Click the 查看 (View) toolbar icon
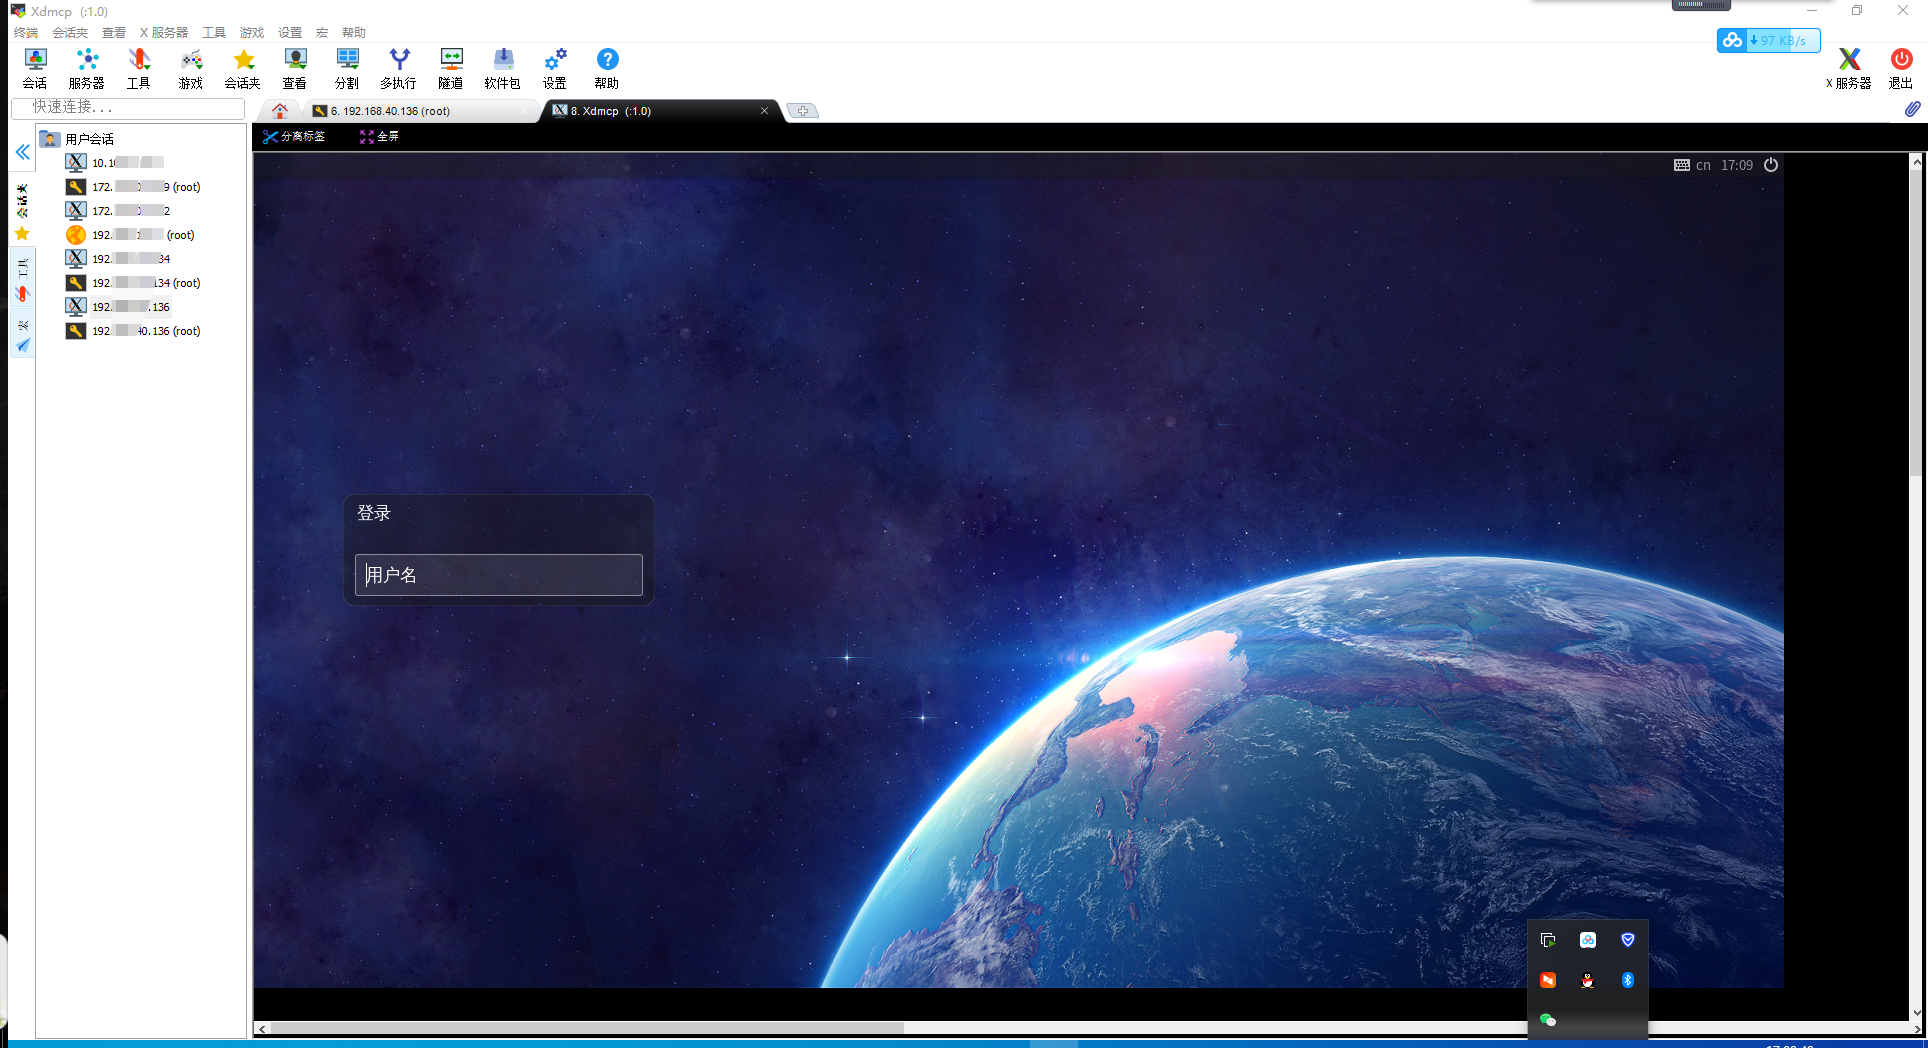 (x=295, y=69)
